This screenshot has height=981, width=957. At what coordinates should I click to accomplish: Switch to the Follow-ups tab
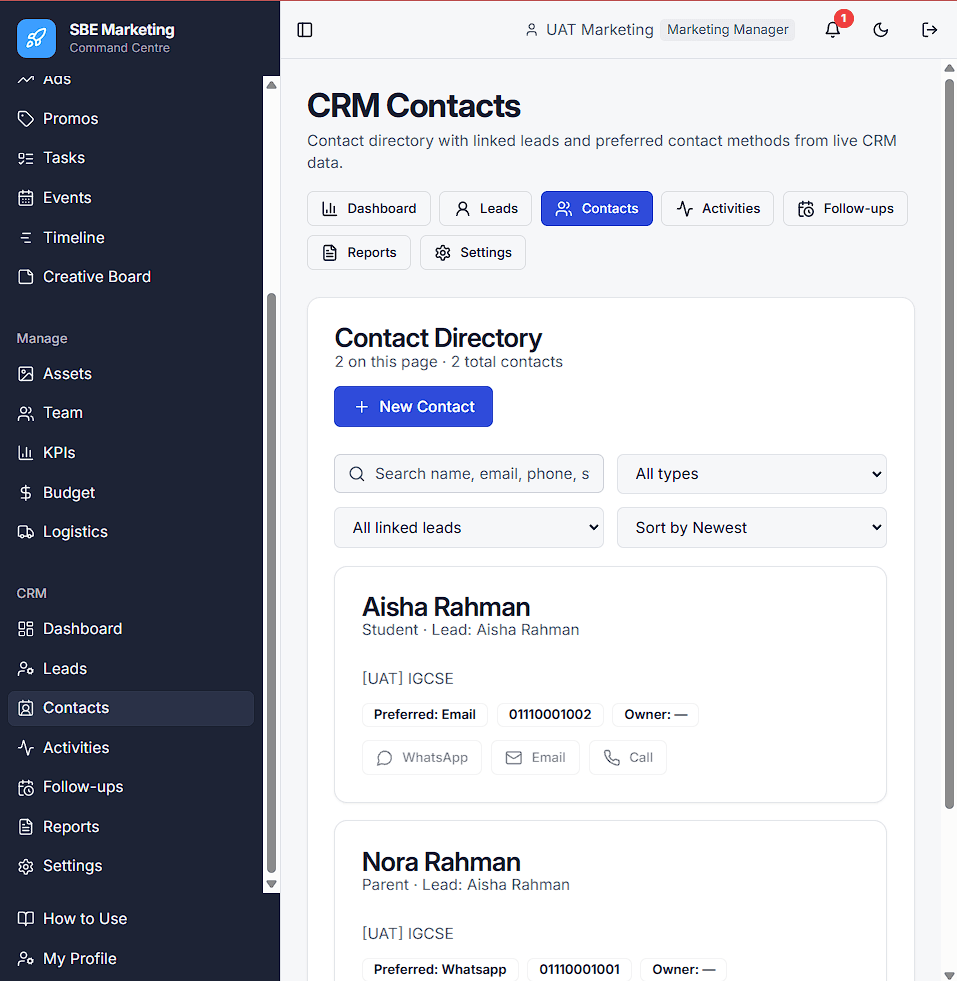tap(845, 208)
